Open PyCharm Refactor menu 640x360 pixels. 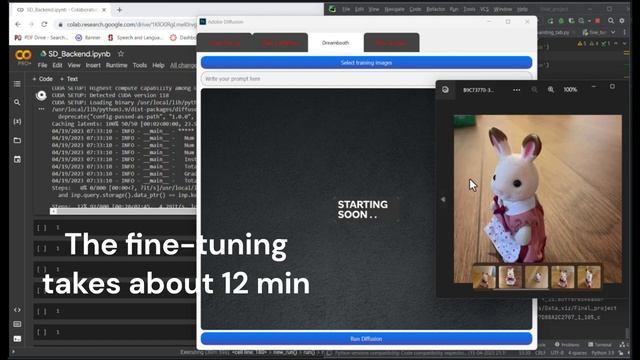coord(436,9)
